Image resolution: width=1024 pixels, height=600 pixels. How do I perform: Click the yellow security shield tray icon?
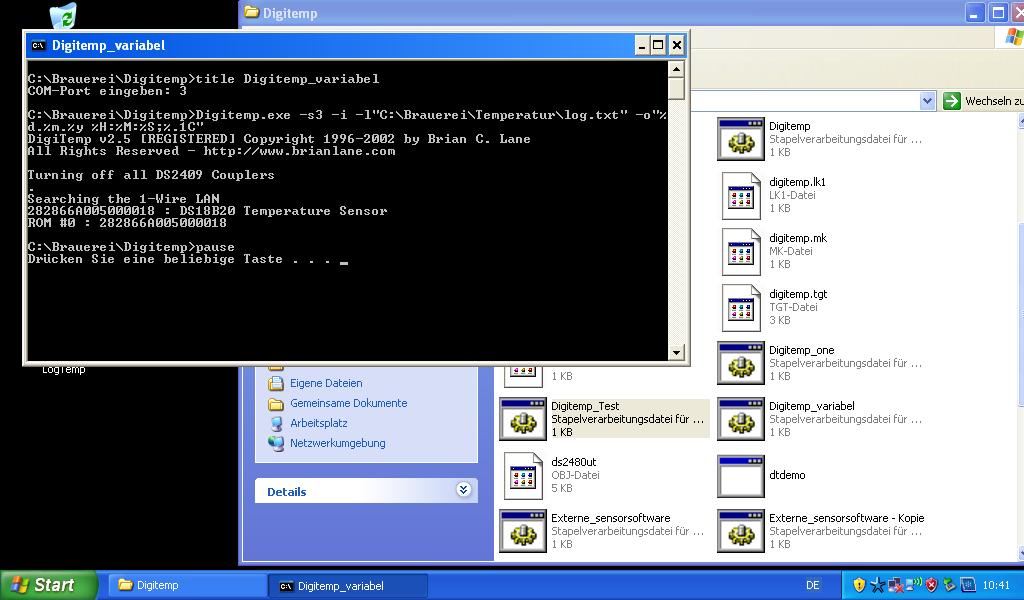pos(858,585)
